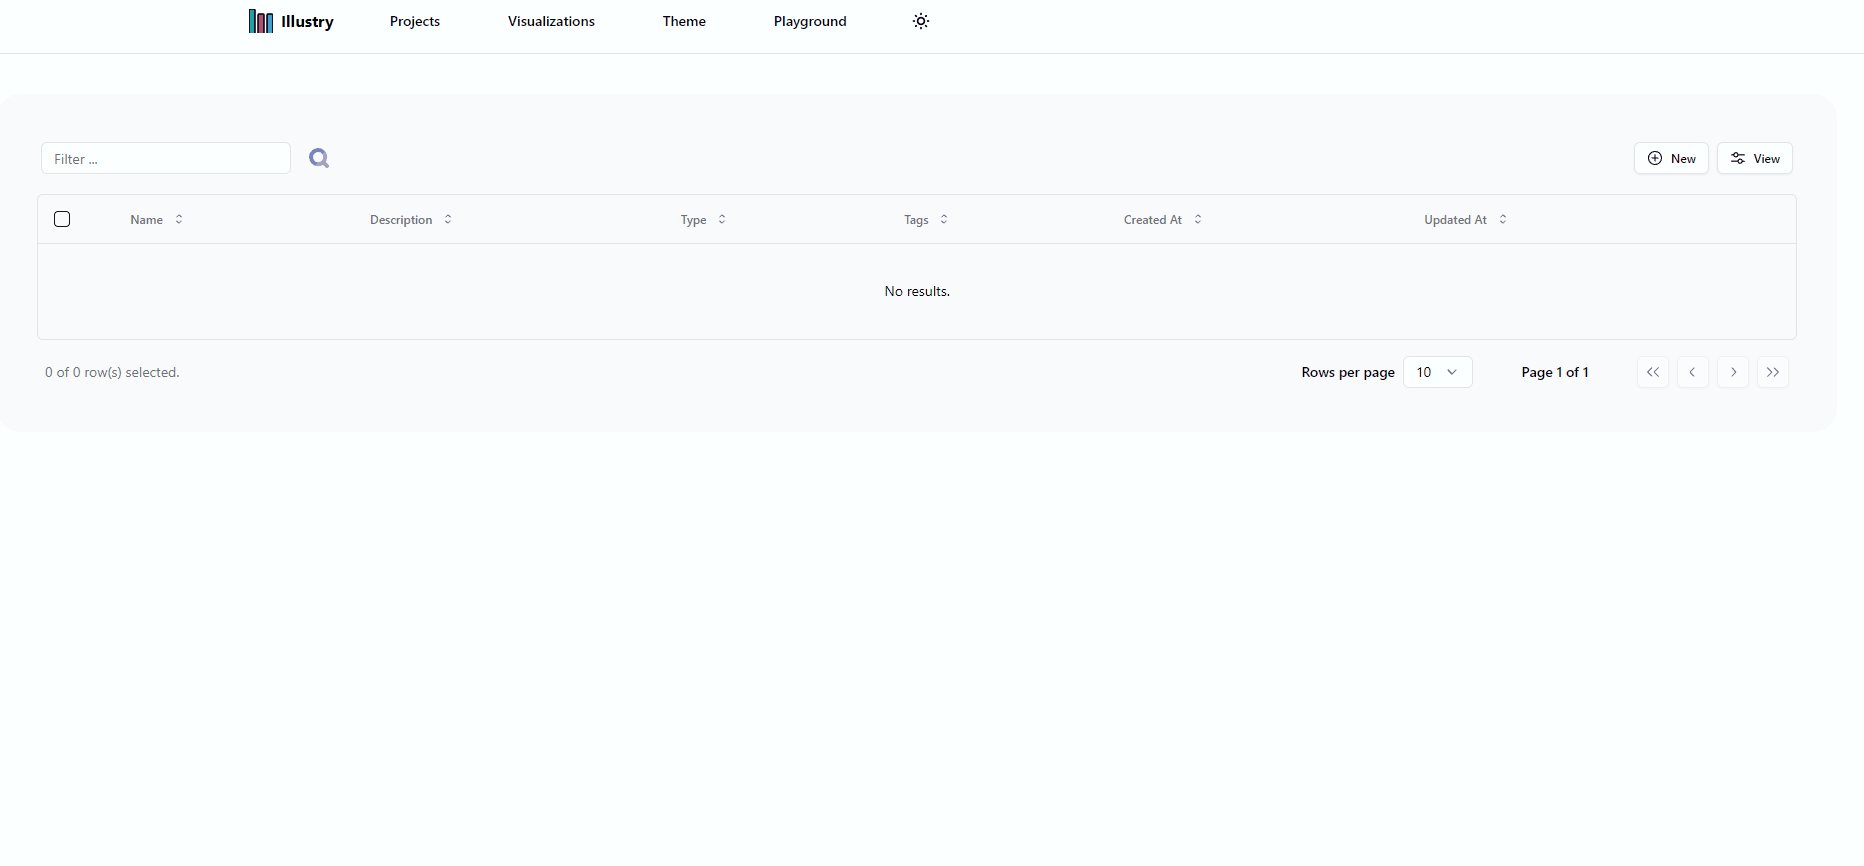Sort by Tags column arrows
The image size is (1864, 866).
click(944, 219)
